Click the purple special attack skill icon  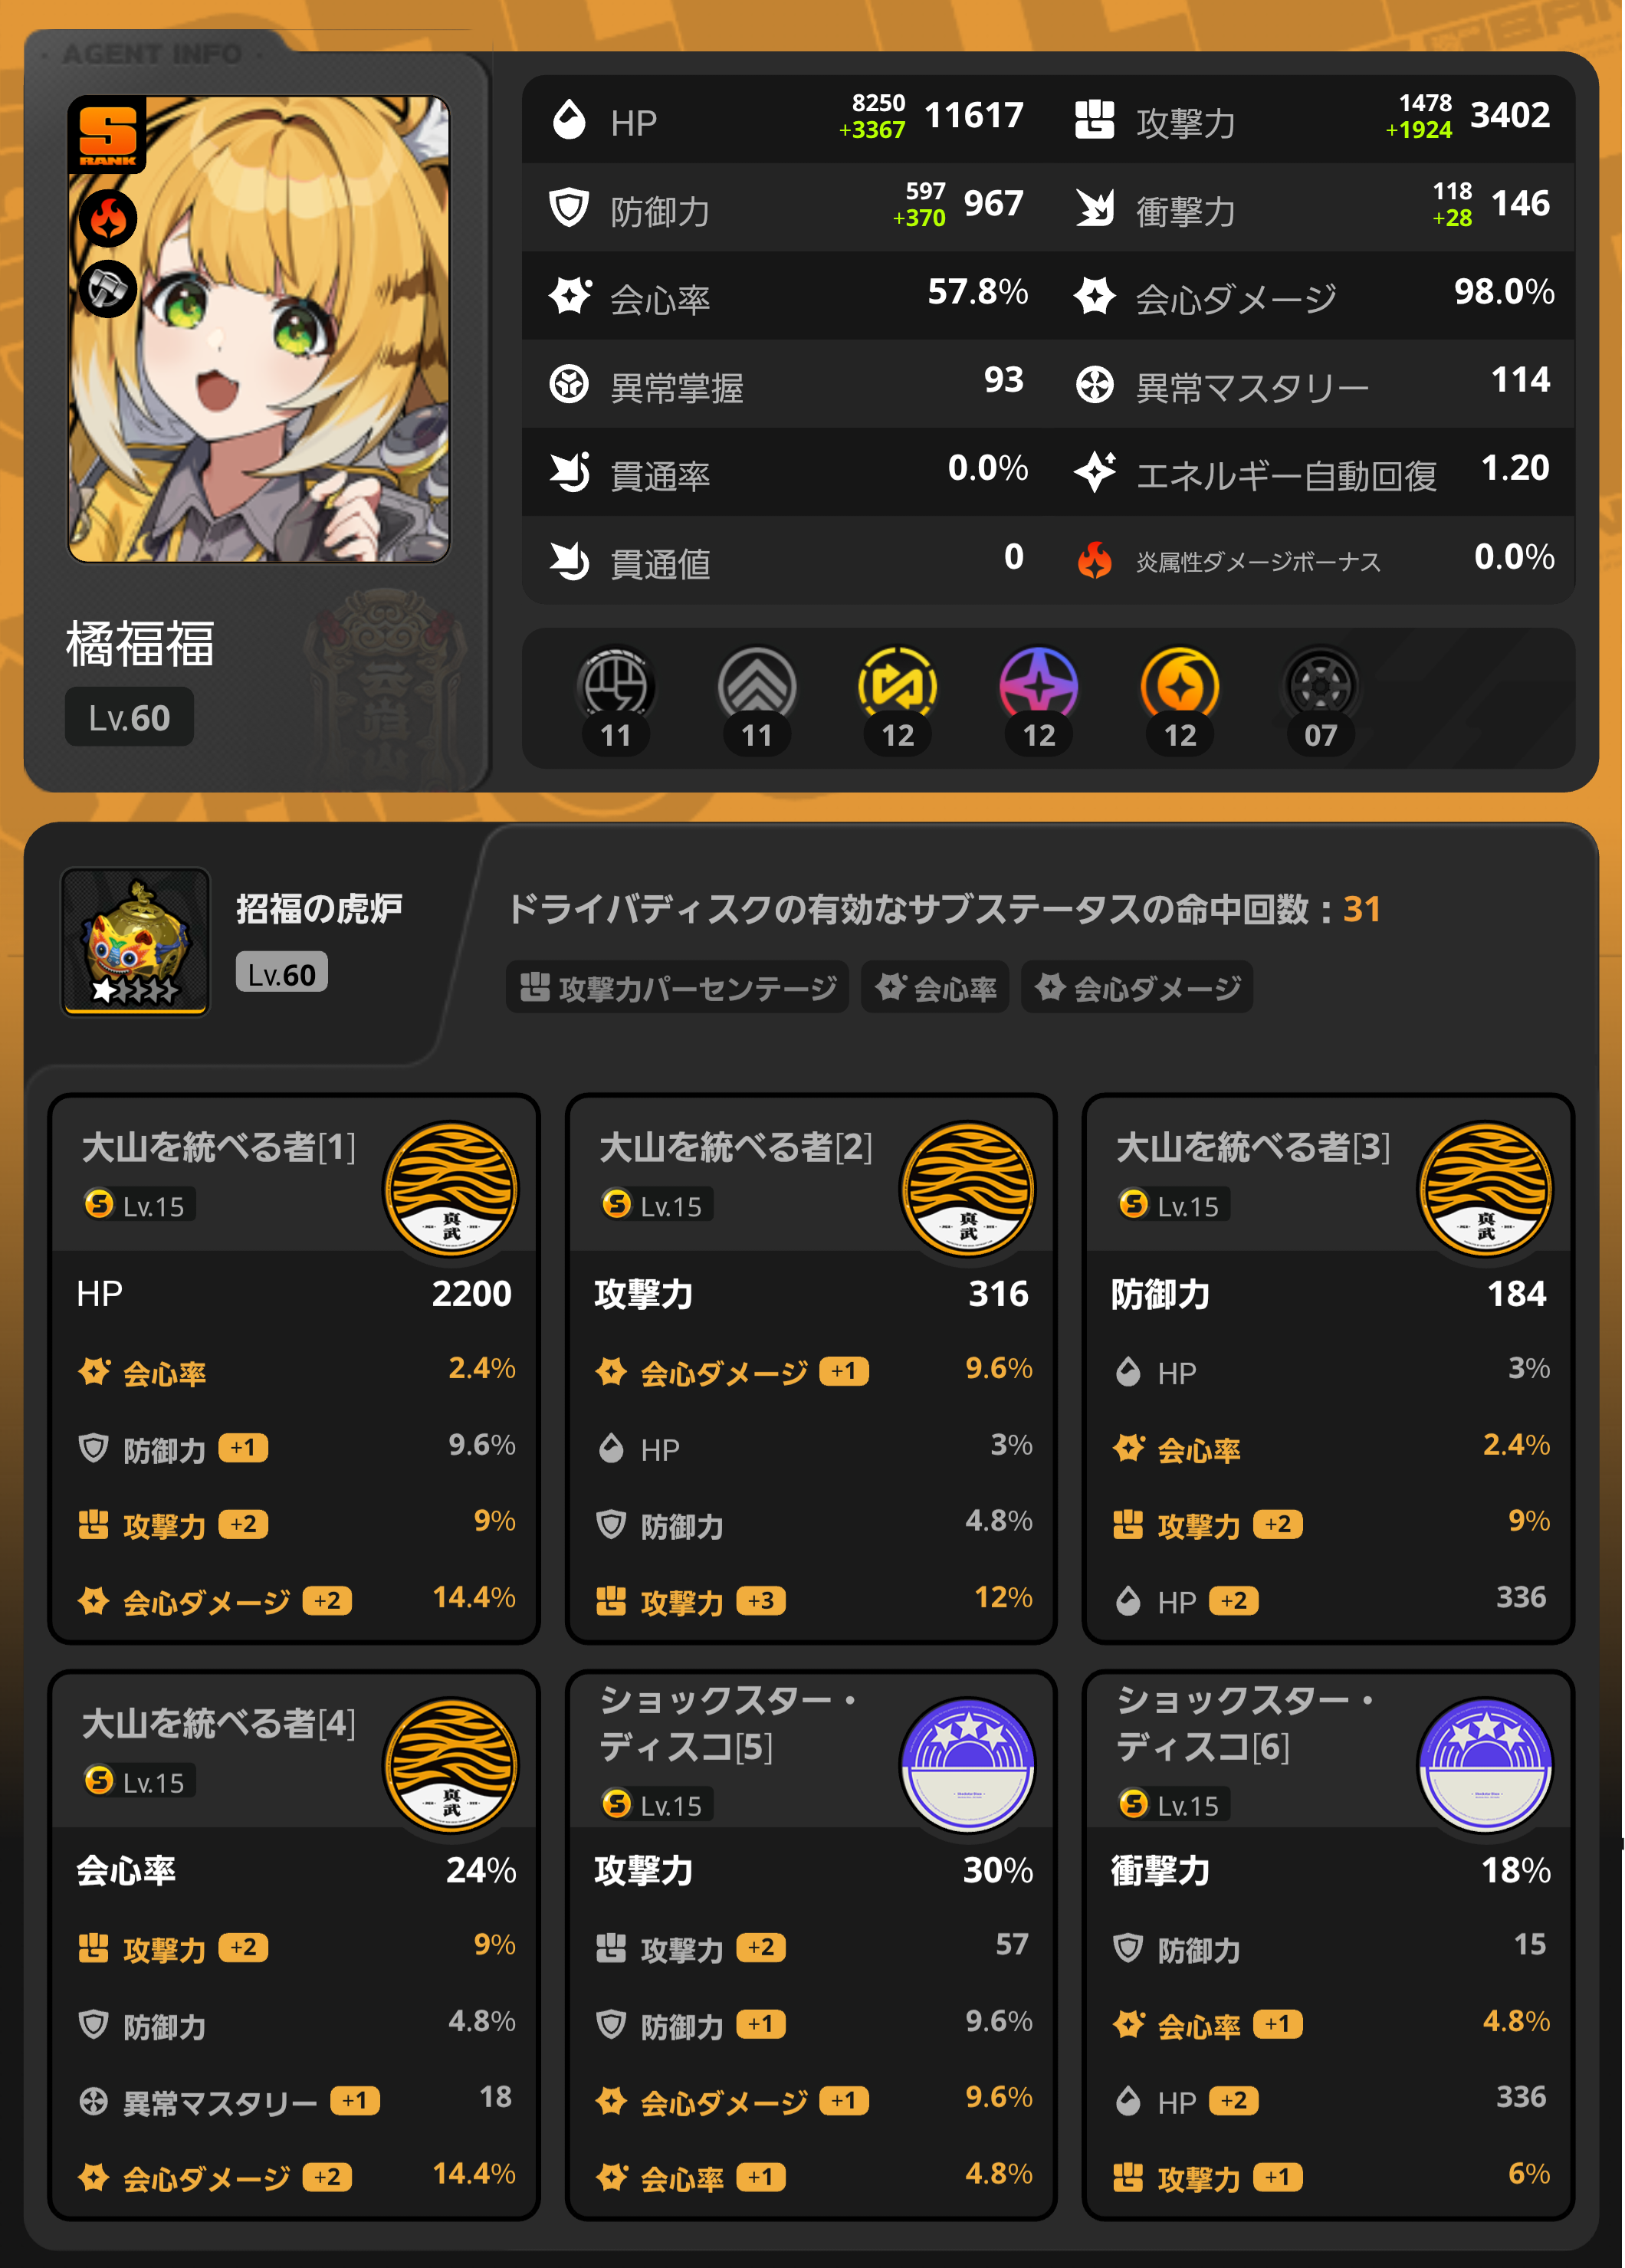tap(1039, 688)
